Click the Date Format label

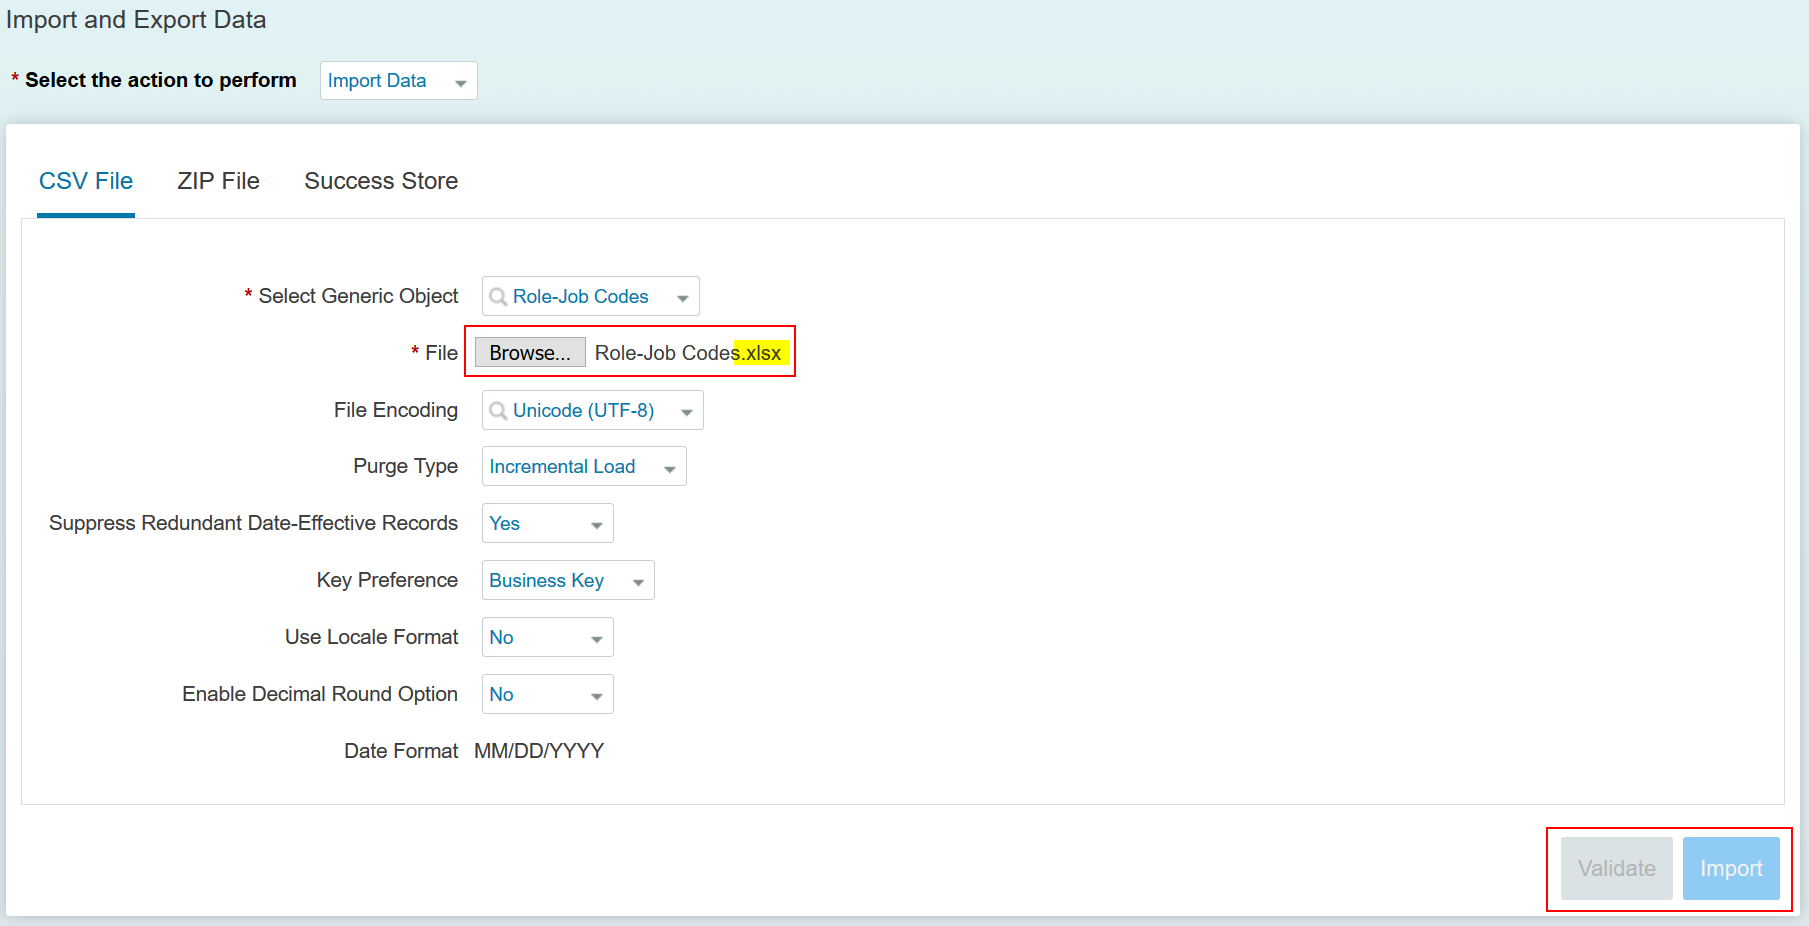(401, 751)
